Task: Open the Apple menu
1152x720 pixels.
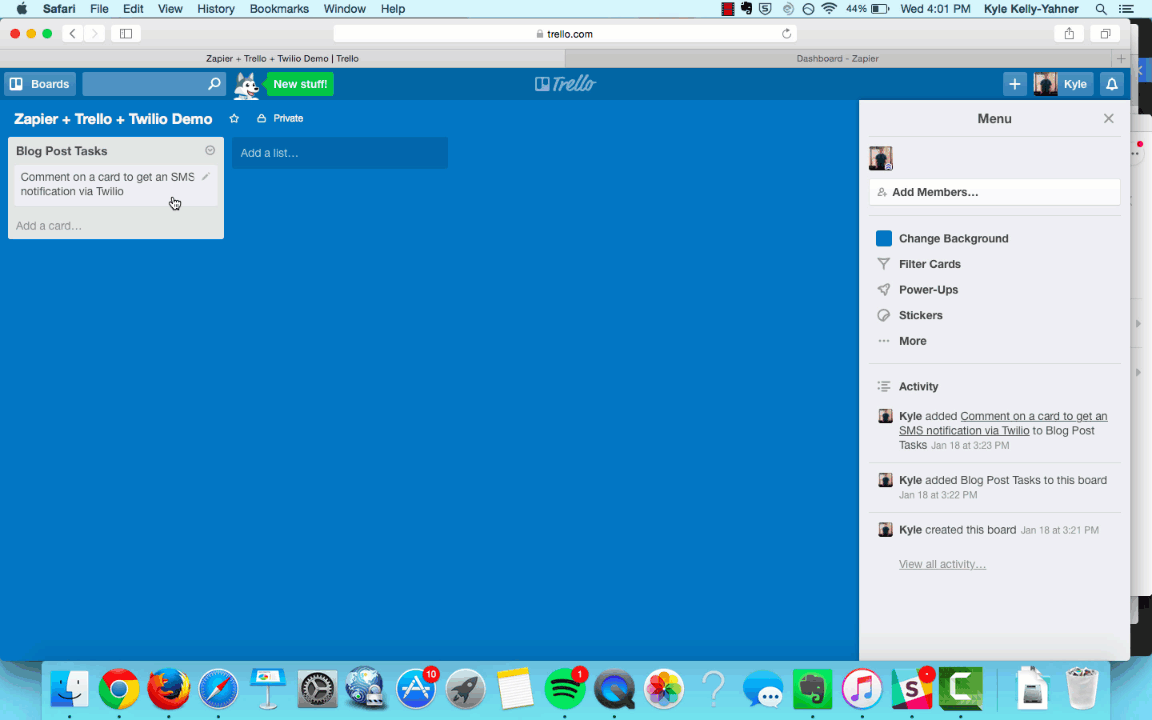Action: pyautogui.click(x=22, y=9)
